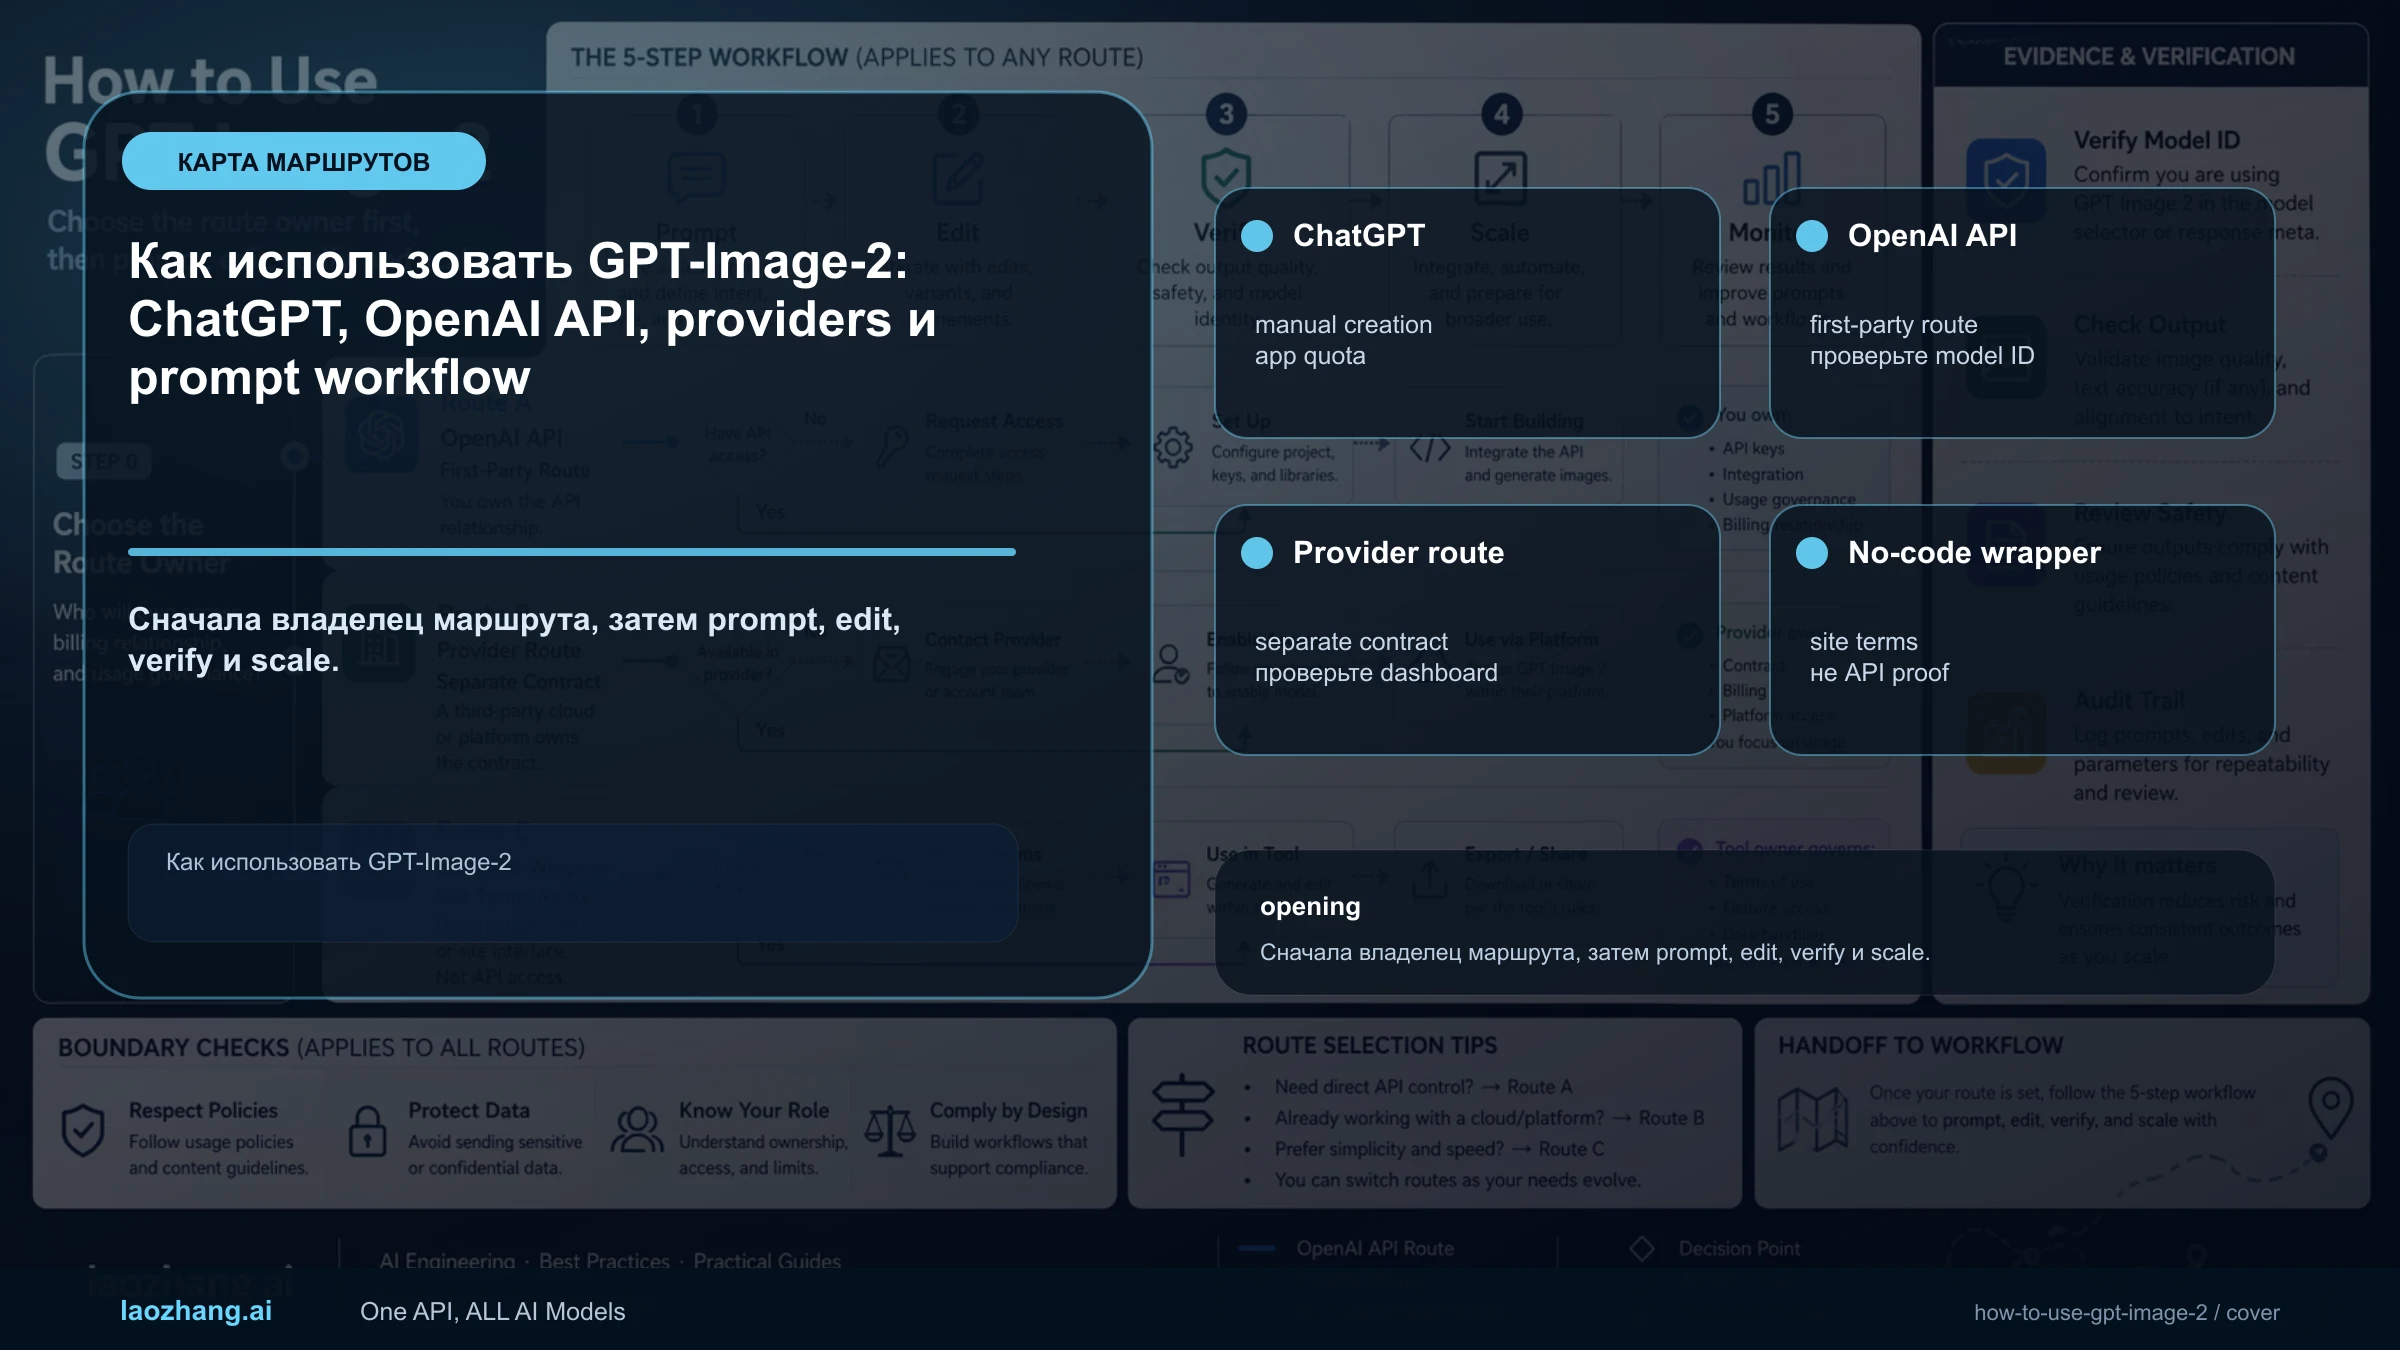Image resolution: width=2400 pixels, height=1350 pixels.
Task: Click the Start Building code brackets icon
Action: [x=1430, y=449]
